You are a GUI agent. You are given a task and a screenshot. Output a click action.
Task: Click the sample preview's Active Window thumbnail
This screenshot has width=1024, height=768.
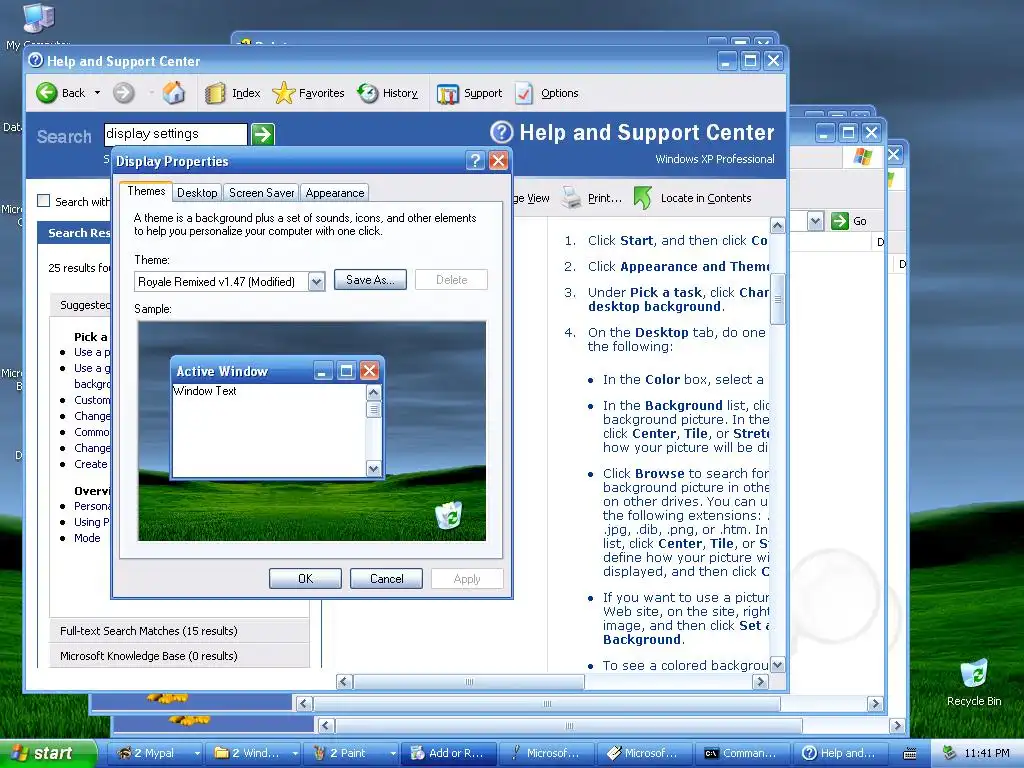[x=277, y=418]
